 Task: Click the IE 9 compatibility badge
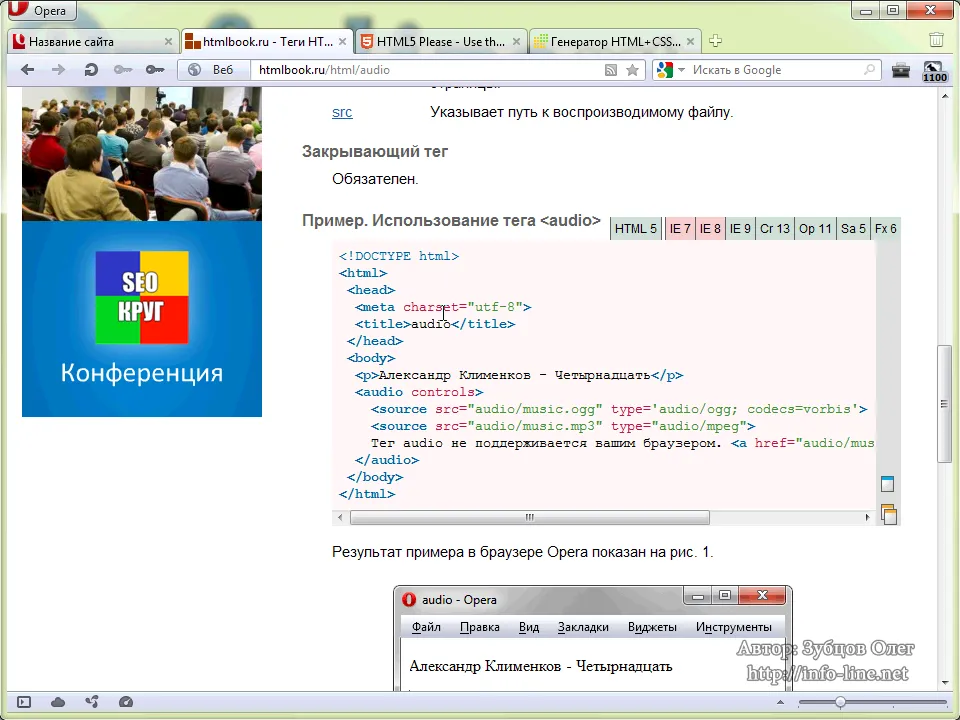pyautogui.click(x=740, y=228)
